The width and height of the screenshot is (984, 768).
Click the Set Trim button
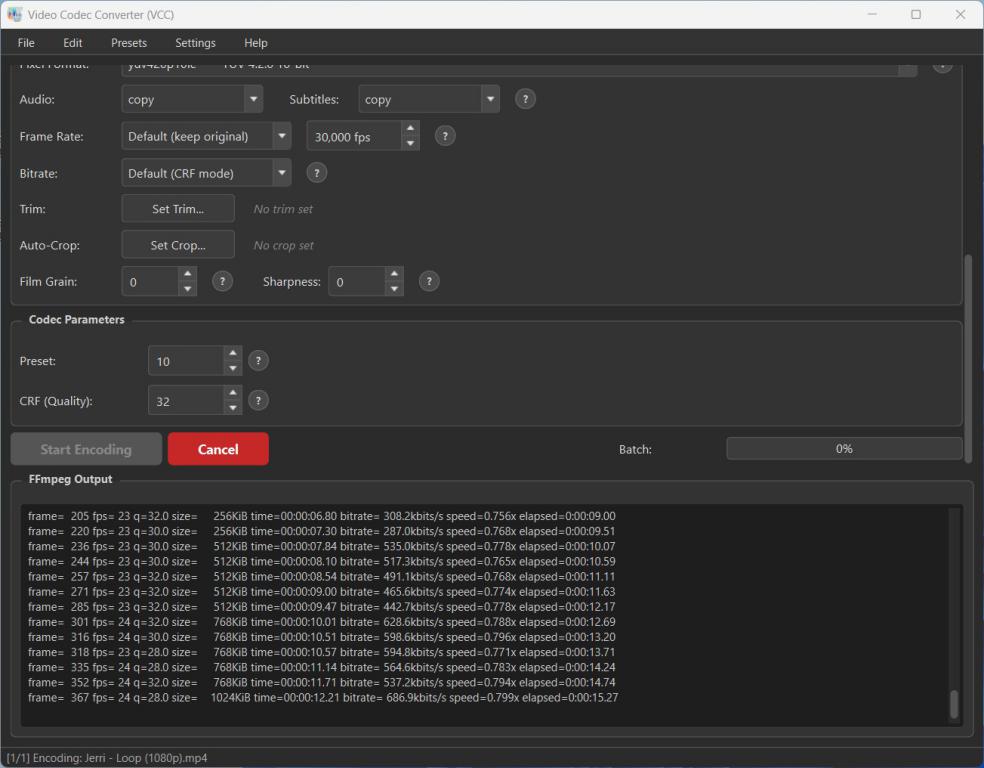178,209
